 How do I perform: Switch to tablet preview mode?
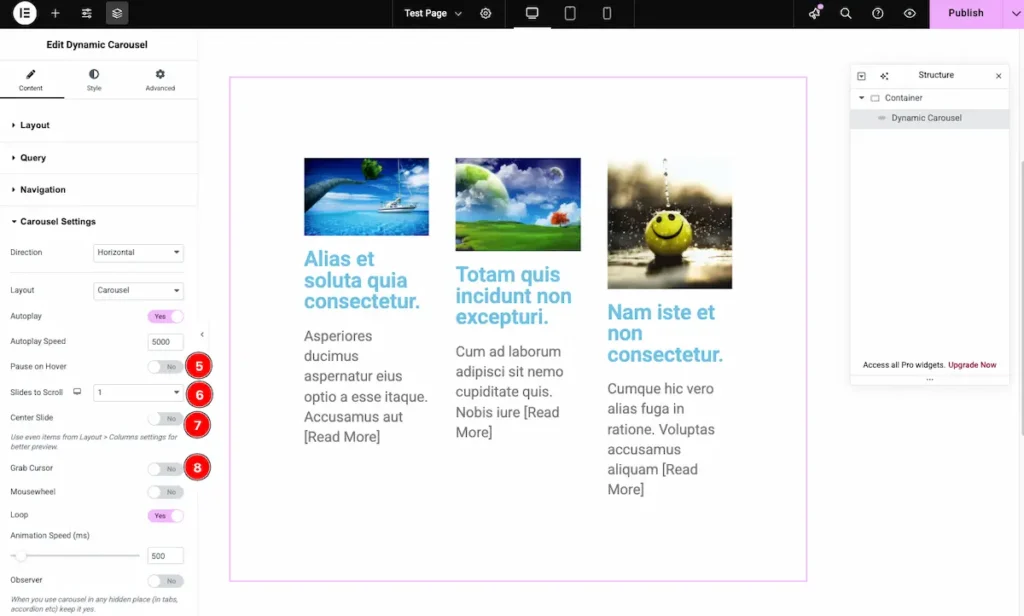pyautogui.click(x=570, y=13)
